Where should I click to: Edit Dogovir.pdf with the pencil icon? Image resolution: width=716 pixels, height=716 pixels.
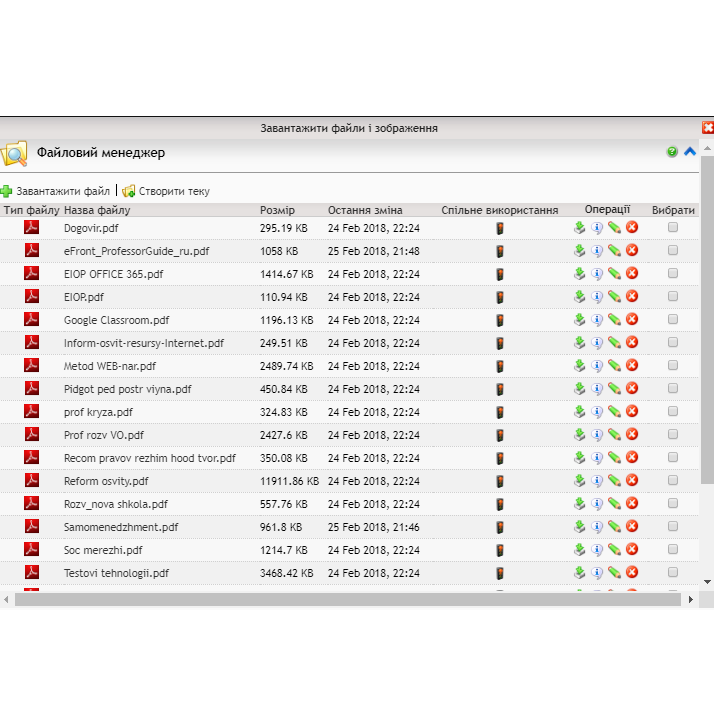point(614,227)
